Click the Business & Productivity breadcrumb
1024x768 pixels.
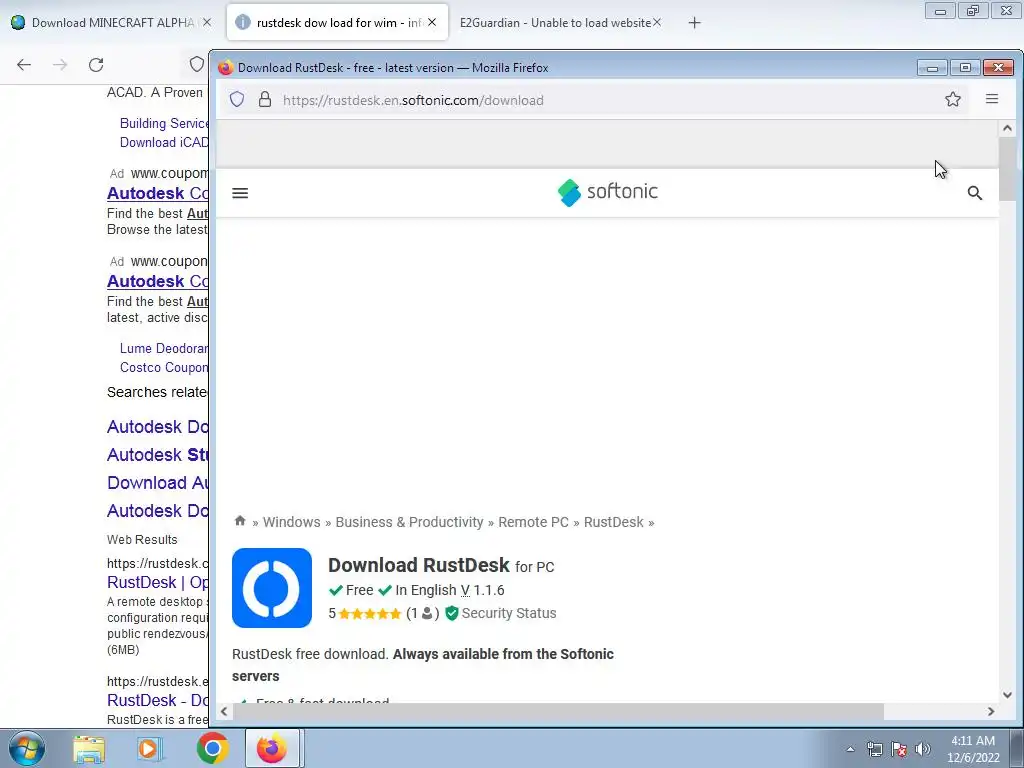409,522
